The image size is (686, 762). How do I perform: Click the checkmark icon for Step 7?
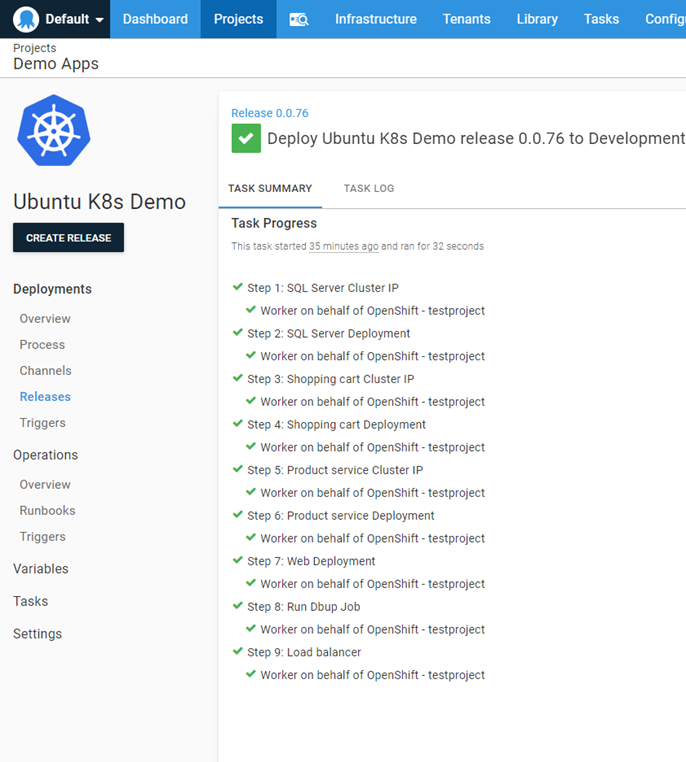pyautogui.click(x=238, y=561)
